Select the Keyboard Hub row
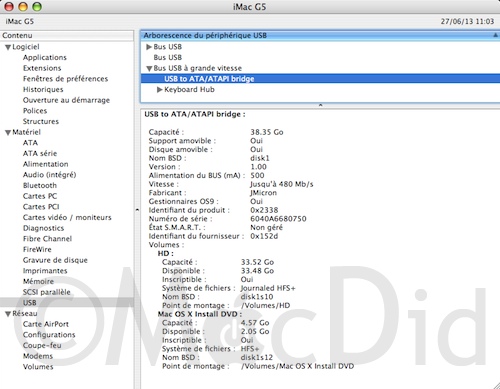This screenshot has height=389, width=500. click(320, 89)
